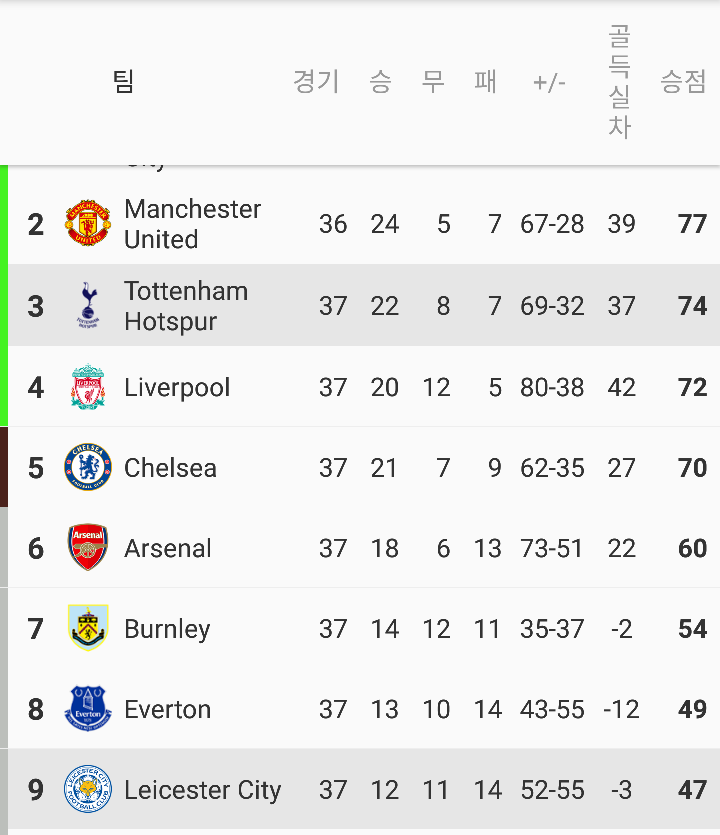Select Leicester City's rank number 9
The height and width of the screenshot is (835, 720).
click(x=36, y=790)
